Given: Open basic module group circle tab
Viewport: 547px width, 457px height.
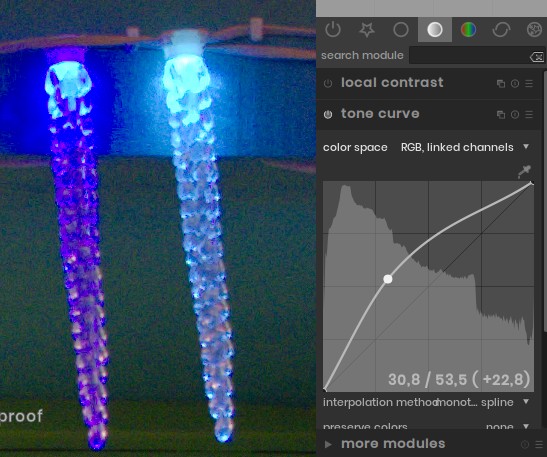Looking at the screenshot, I should [x=400, y=30].
